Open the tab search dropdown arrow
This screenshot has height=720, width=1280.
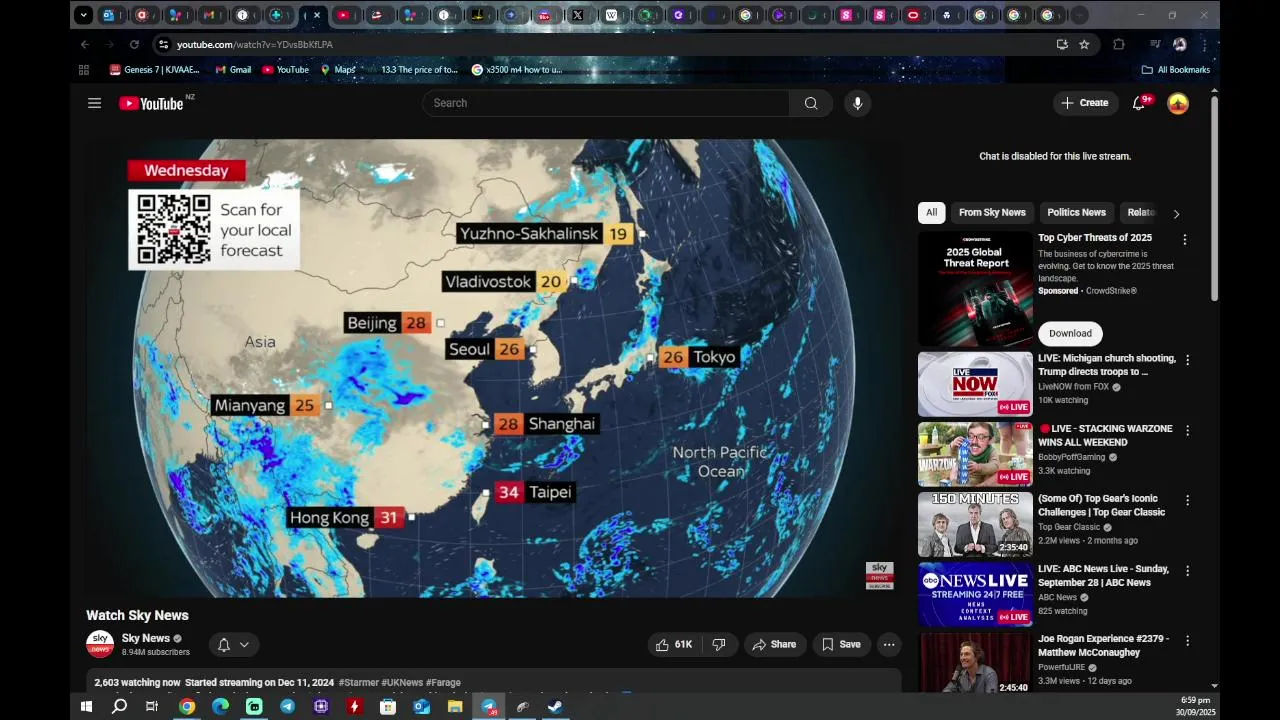click(x=84, y=15)
